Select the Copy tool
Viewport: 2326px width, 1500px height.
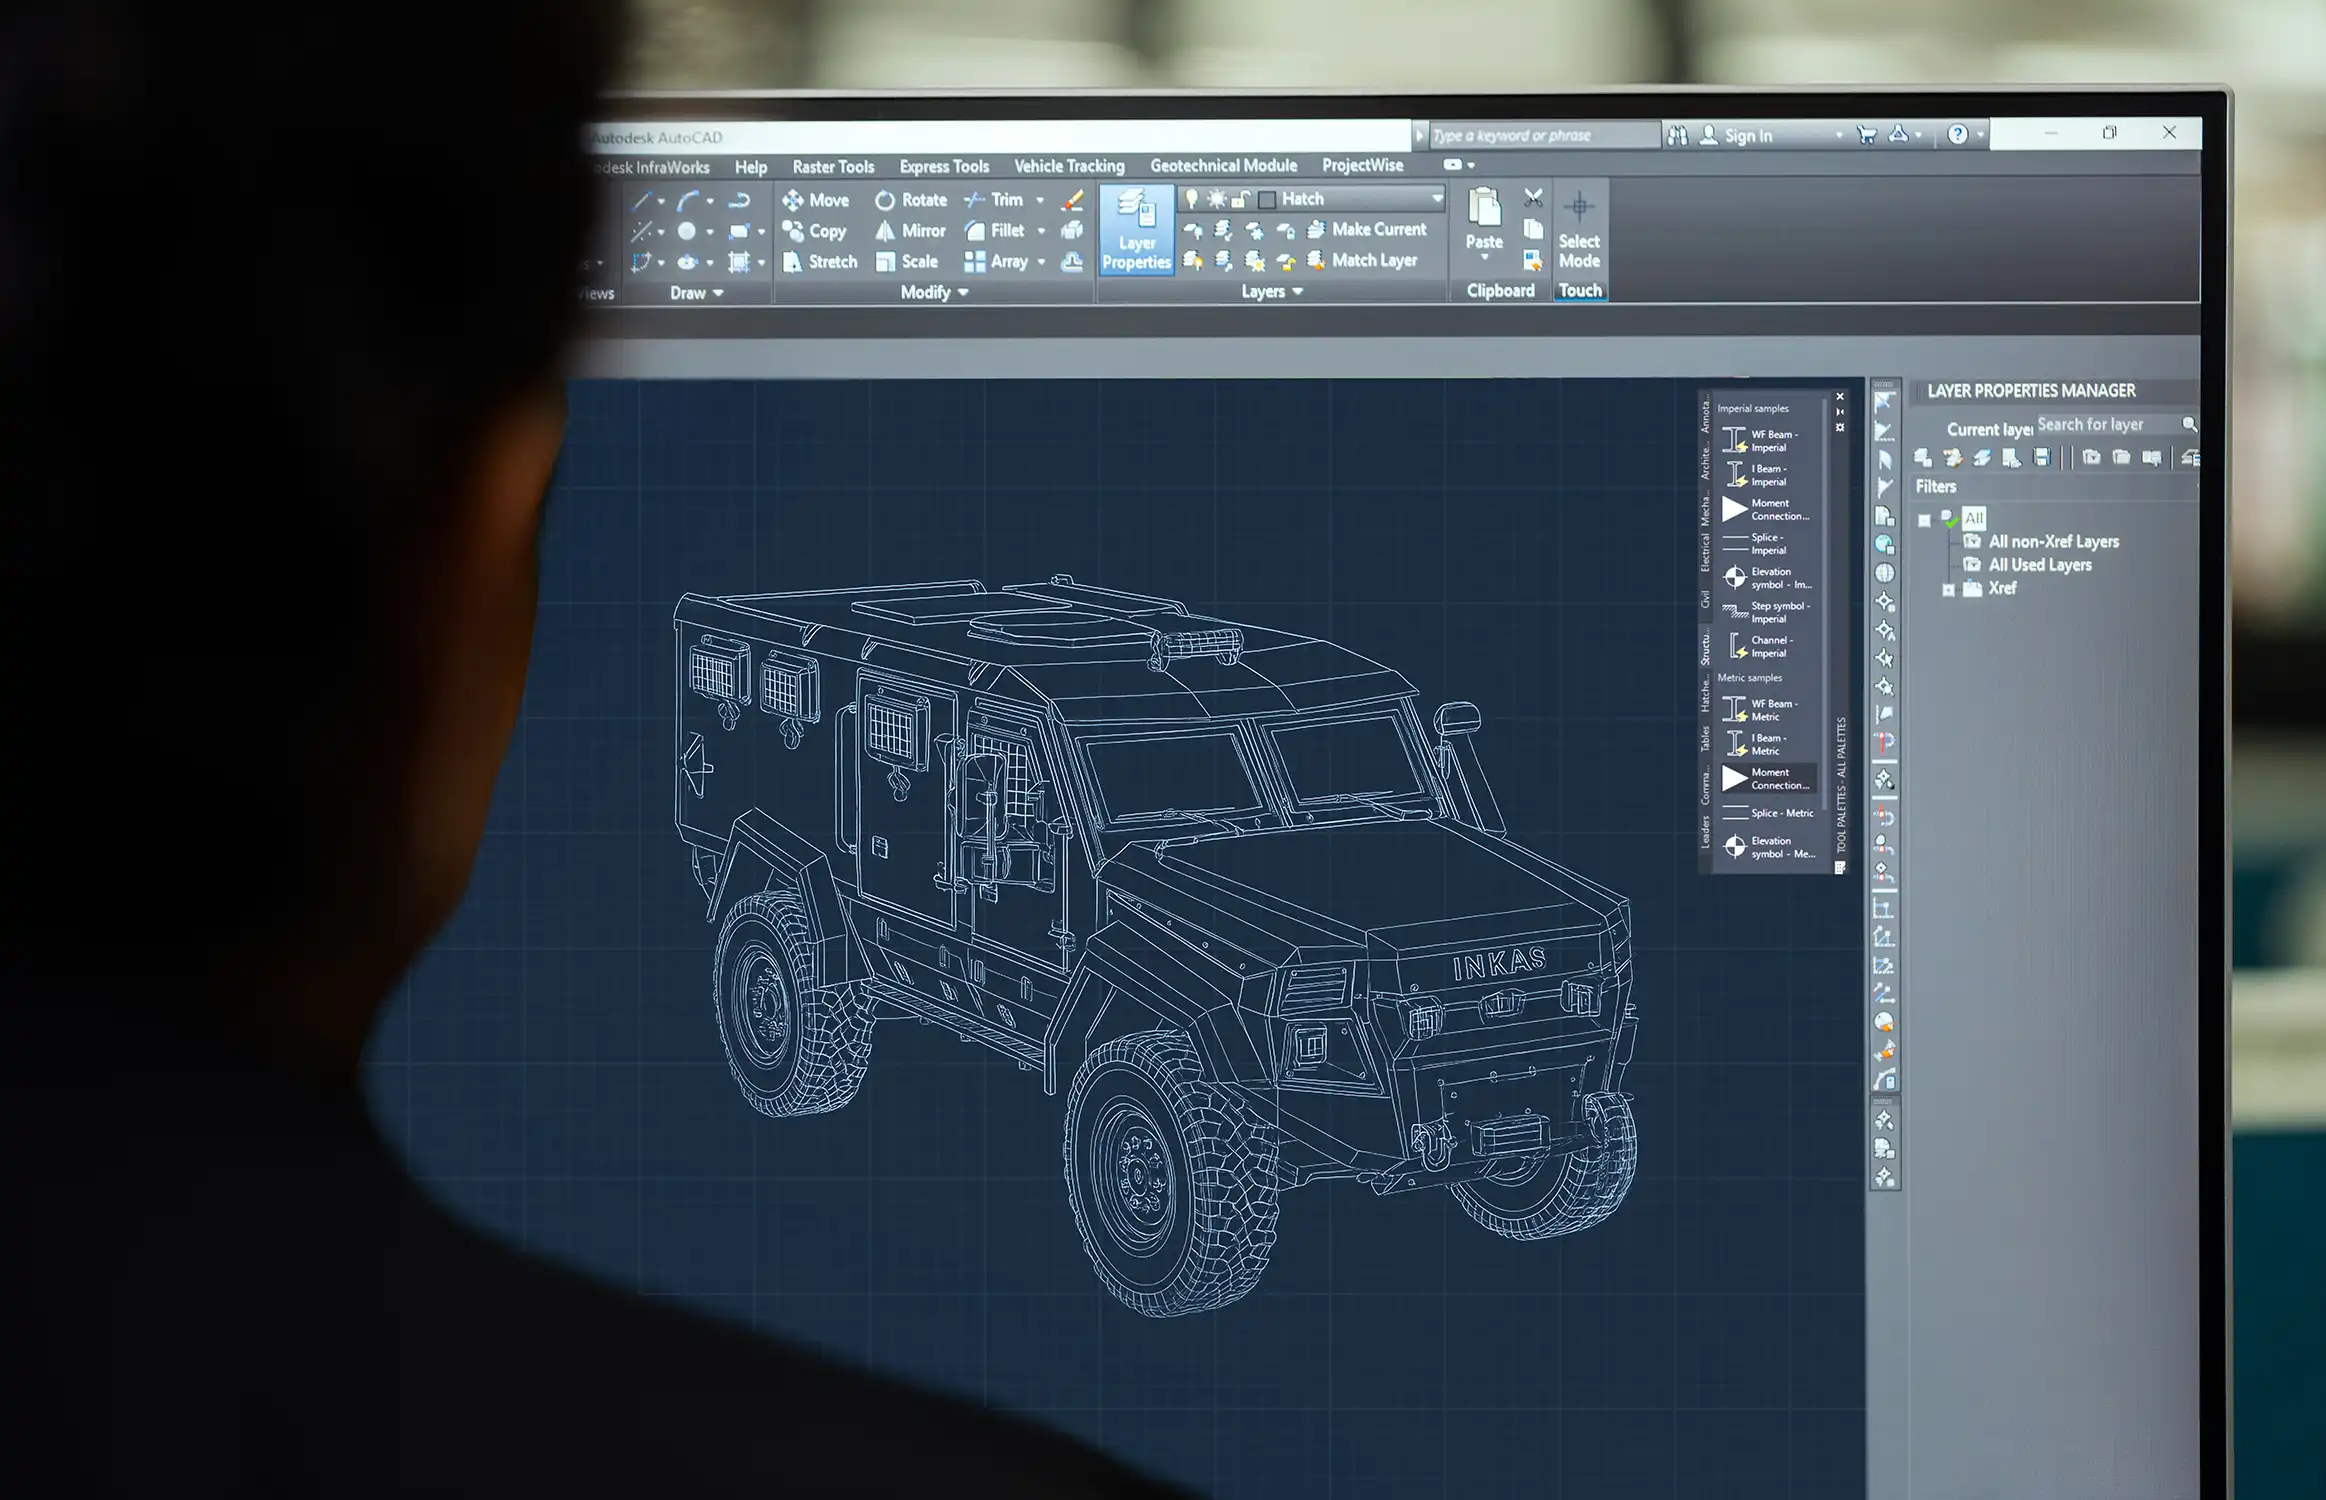[x=815, y=231]
